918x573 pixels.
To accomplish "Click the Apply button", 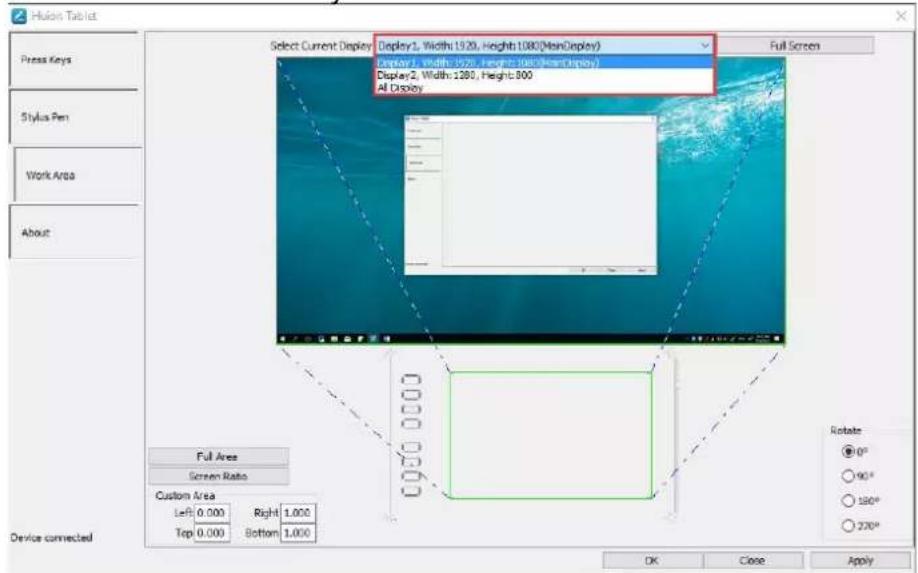I will (x=860, y=560).
